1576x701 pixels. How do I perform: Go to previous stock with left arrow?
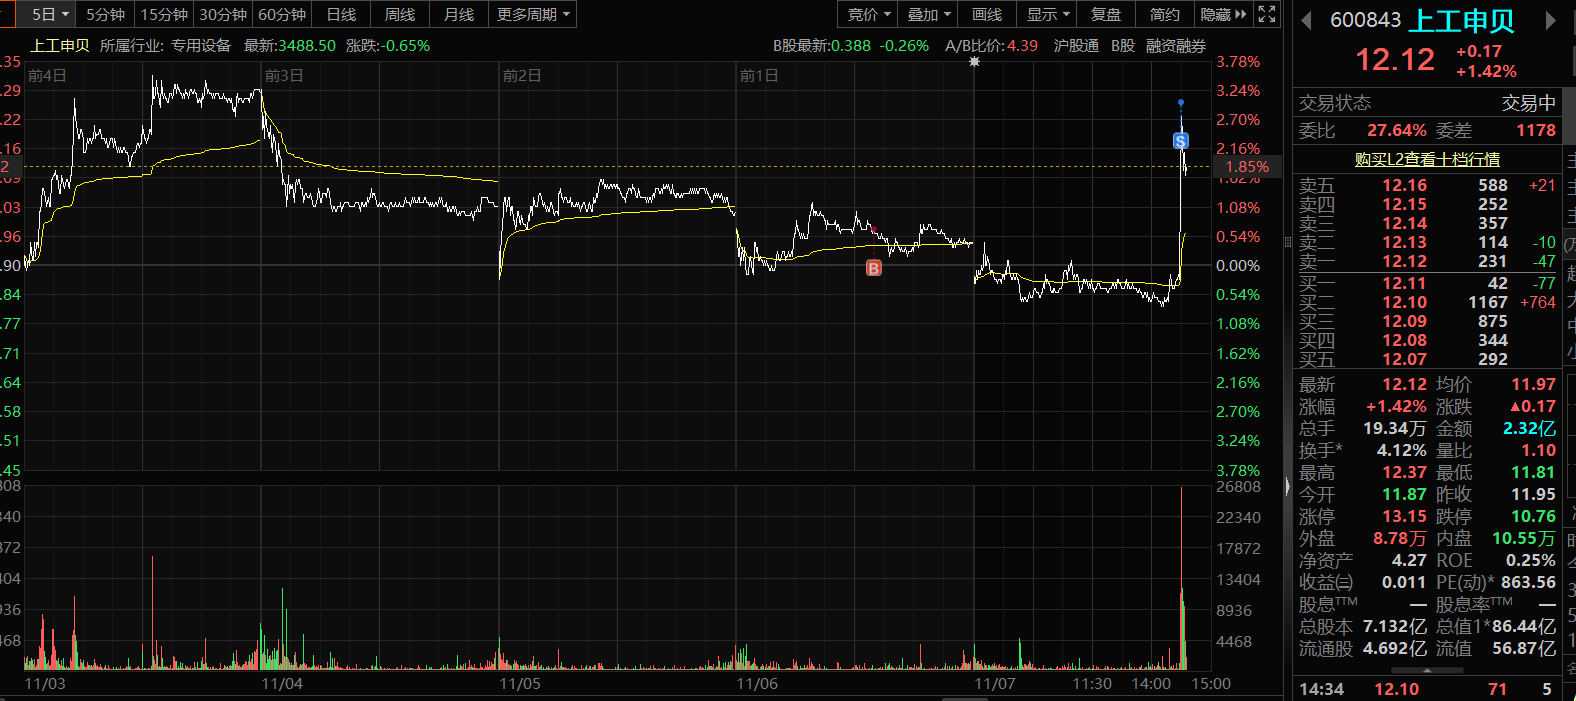point(1305,20)
